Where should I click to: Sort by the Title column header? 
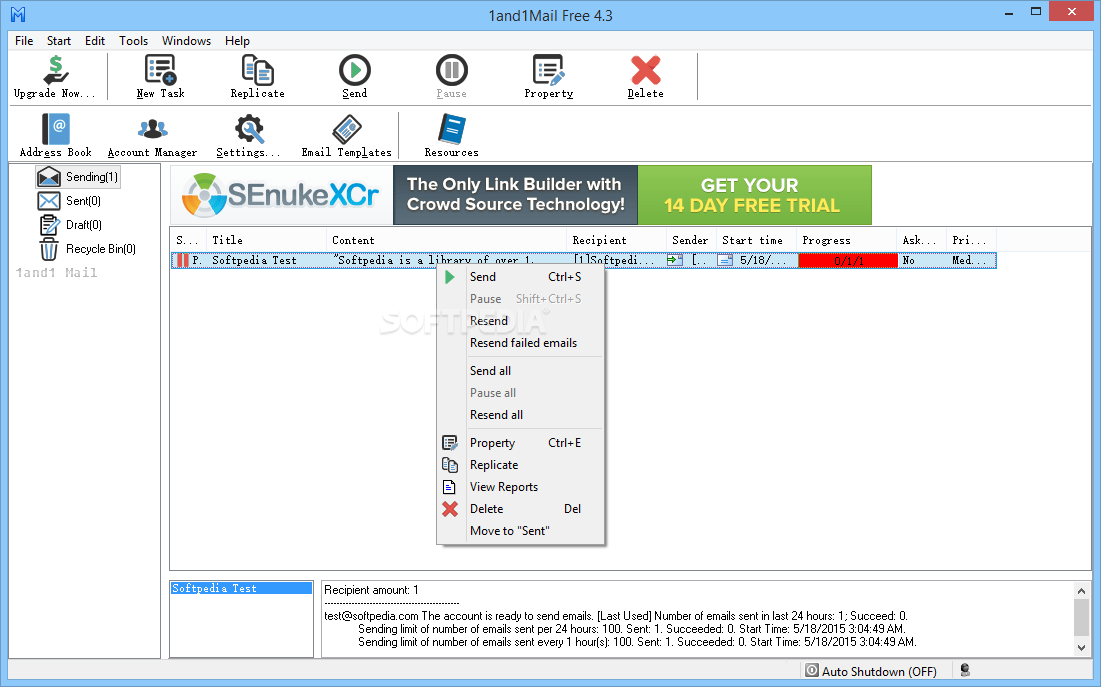[267, 240]
